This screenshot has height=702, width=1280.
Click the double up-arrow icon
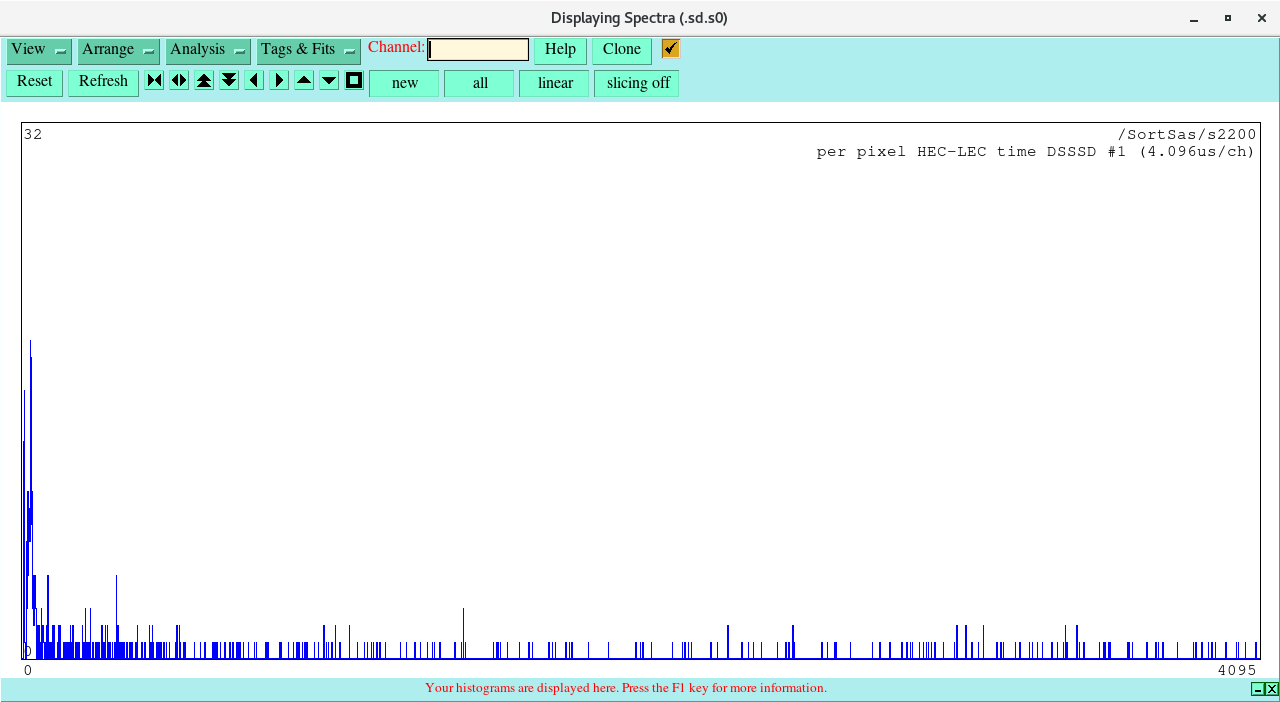204,81
